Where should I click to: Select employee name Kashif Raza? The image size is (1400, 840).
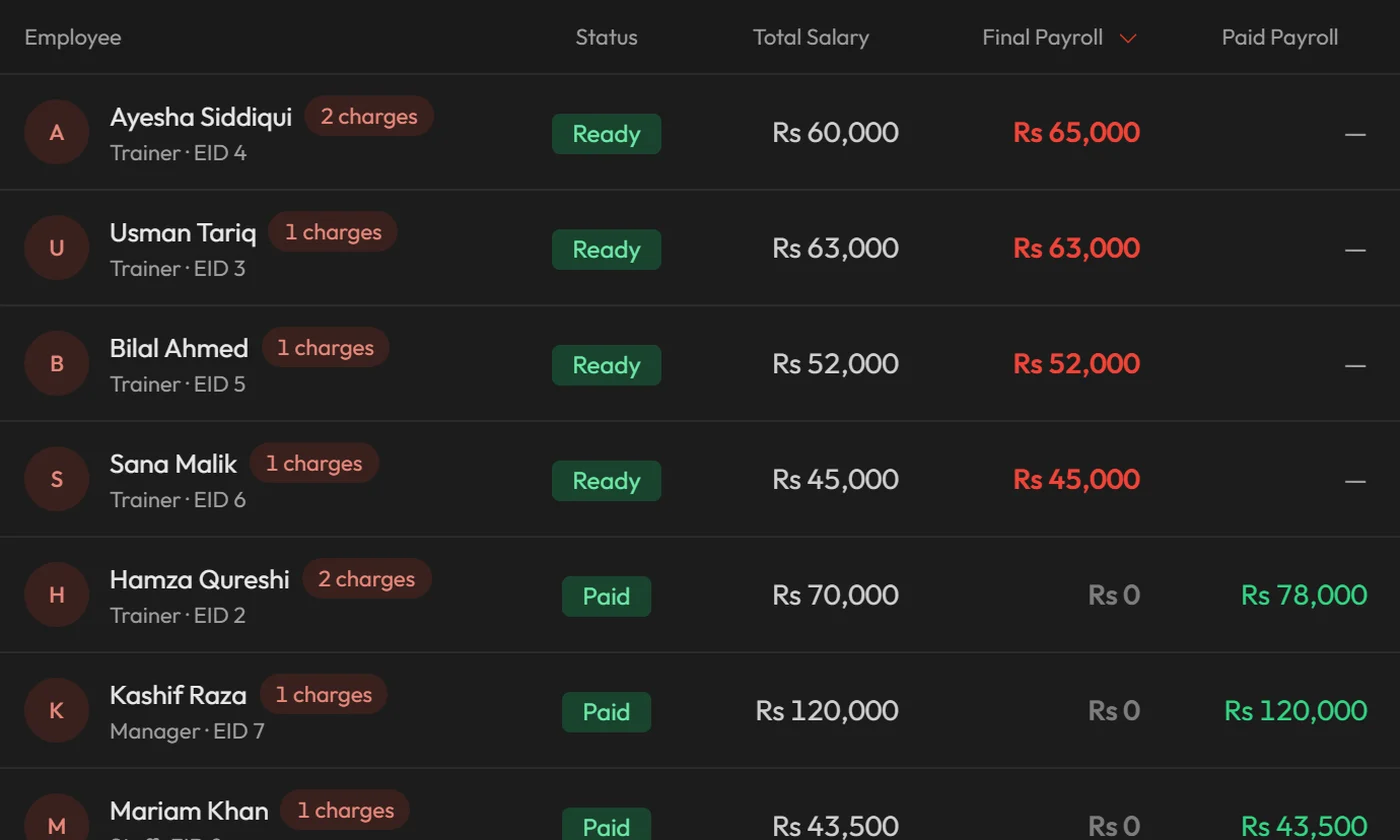tap(178, 695)
